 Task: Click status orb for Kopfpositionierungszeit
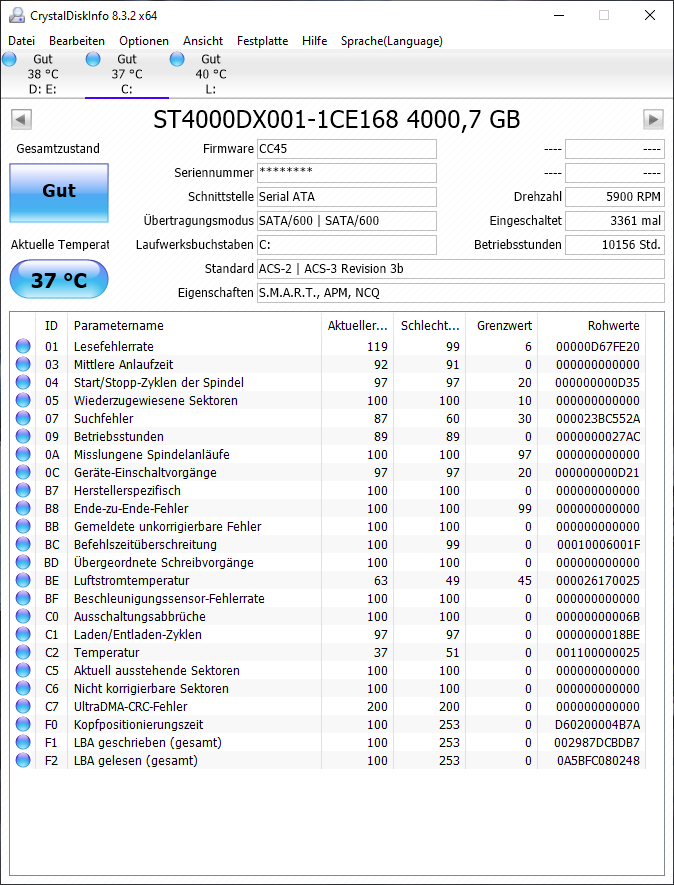pos(23,725)
